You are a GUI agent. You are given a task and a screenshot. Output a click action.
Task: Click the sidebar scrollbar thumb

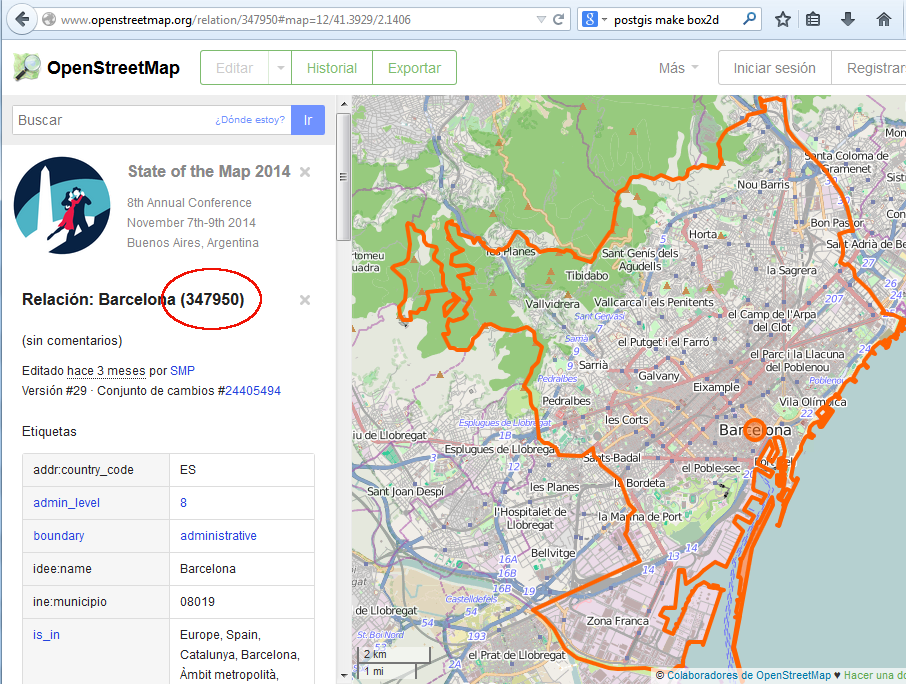344,176
